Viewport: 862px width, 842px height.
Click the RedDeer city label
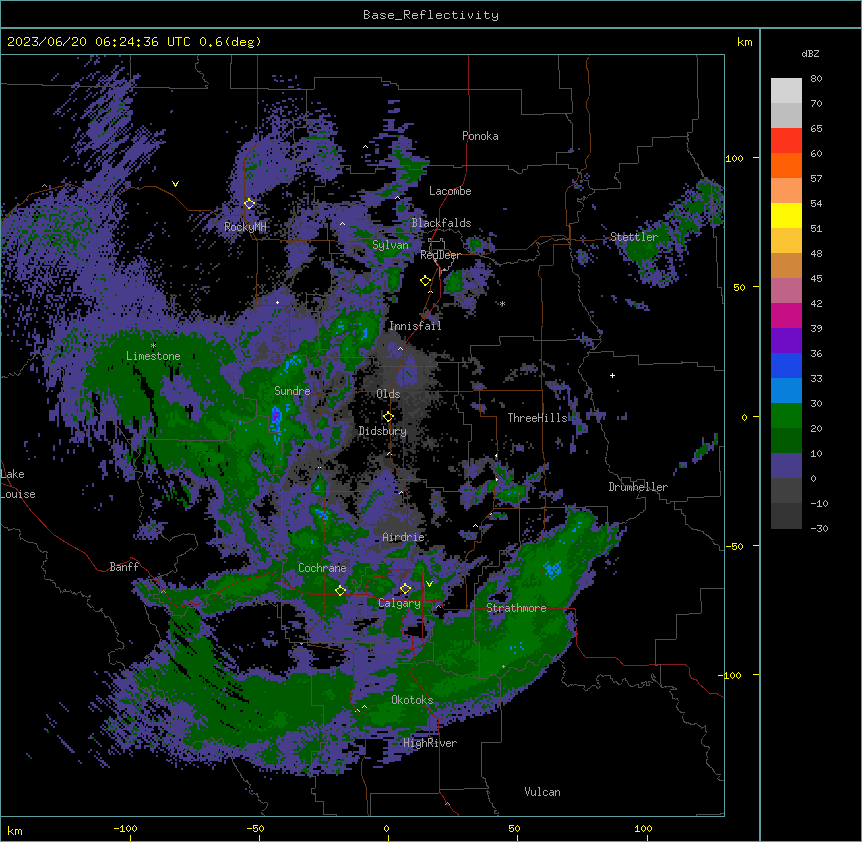440,255
